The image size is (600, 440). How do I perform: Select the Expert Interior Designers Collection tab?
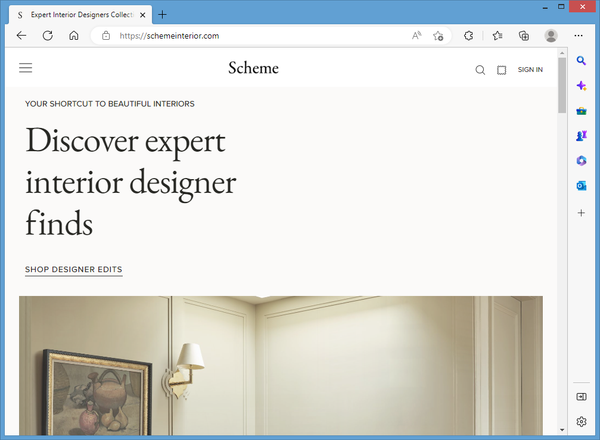(x=80, y=15)
